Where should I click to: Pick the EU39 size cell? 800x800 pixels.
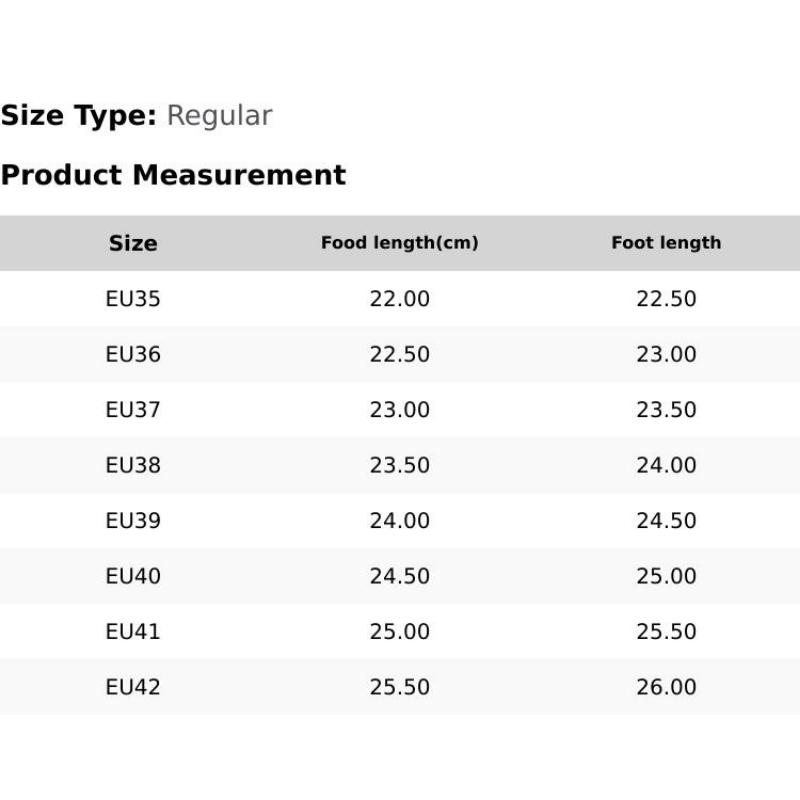(133, 521)
